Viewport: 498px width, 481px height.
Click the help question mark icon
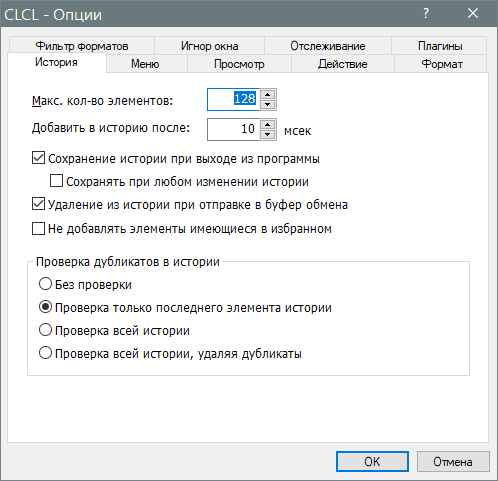point(426,14)
